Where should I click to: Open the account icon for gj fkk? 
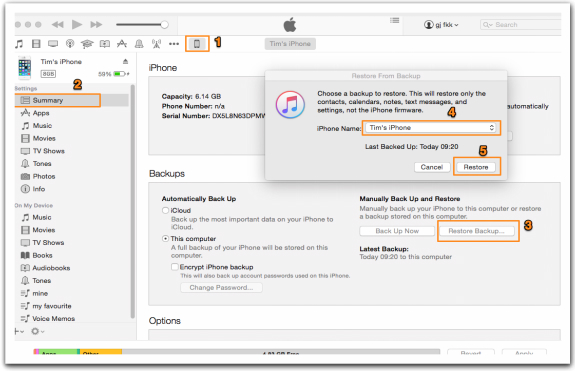point(428,25)
